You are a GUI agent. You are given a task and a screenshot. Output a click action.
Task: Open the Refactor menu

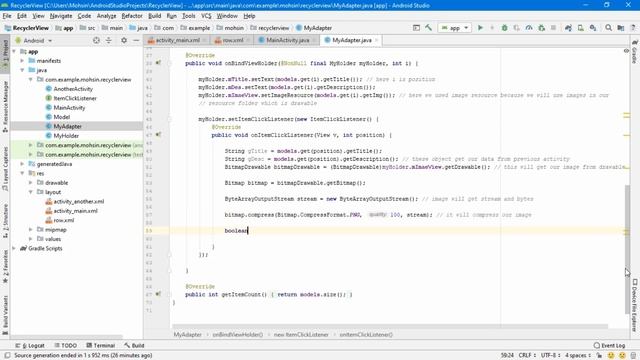click(x=132, y=16)
